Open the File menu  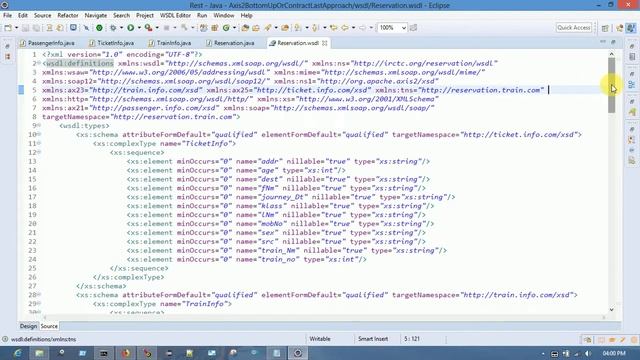7,16
